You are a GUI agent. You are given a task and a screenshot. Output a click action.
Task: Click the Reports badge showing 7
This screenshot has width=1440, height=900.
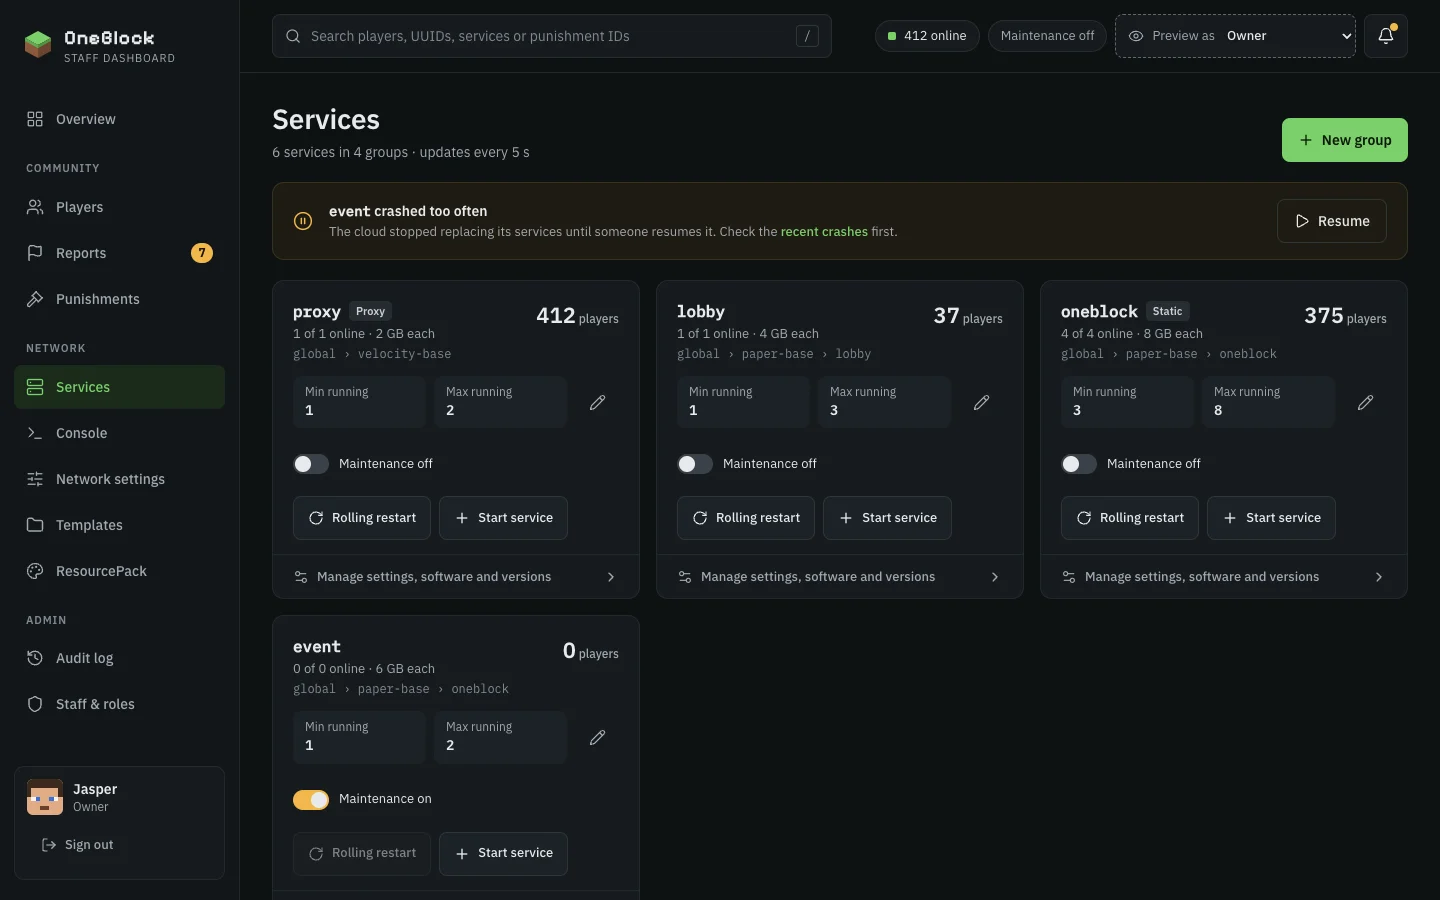[202, 253]
